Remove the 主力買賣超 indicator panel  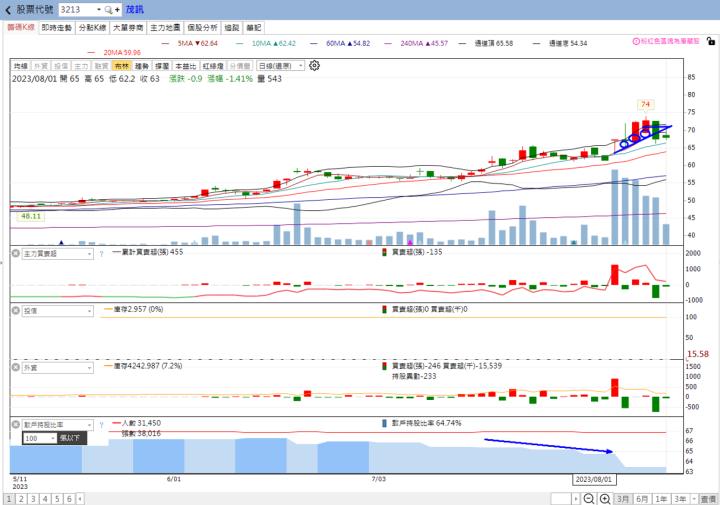[14, 254]
